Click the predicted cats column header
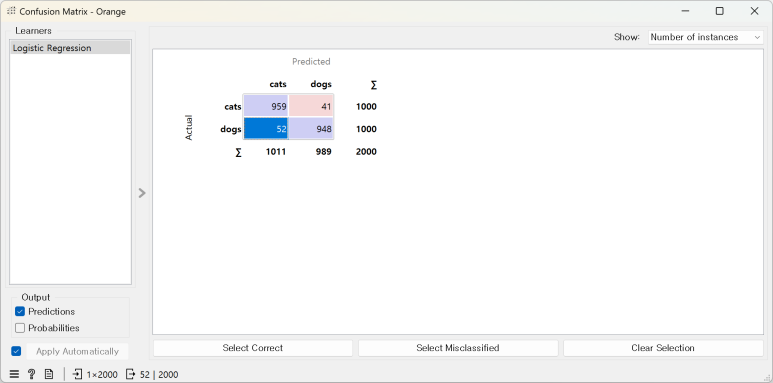This screenshot has width=773, height=383. [278, 84]
